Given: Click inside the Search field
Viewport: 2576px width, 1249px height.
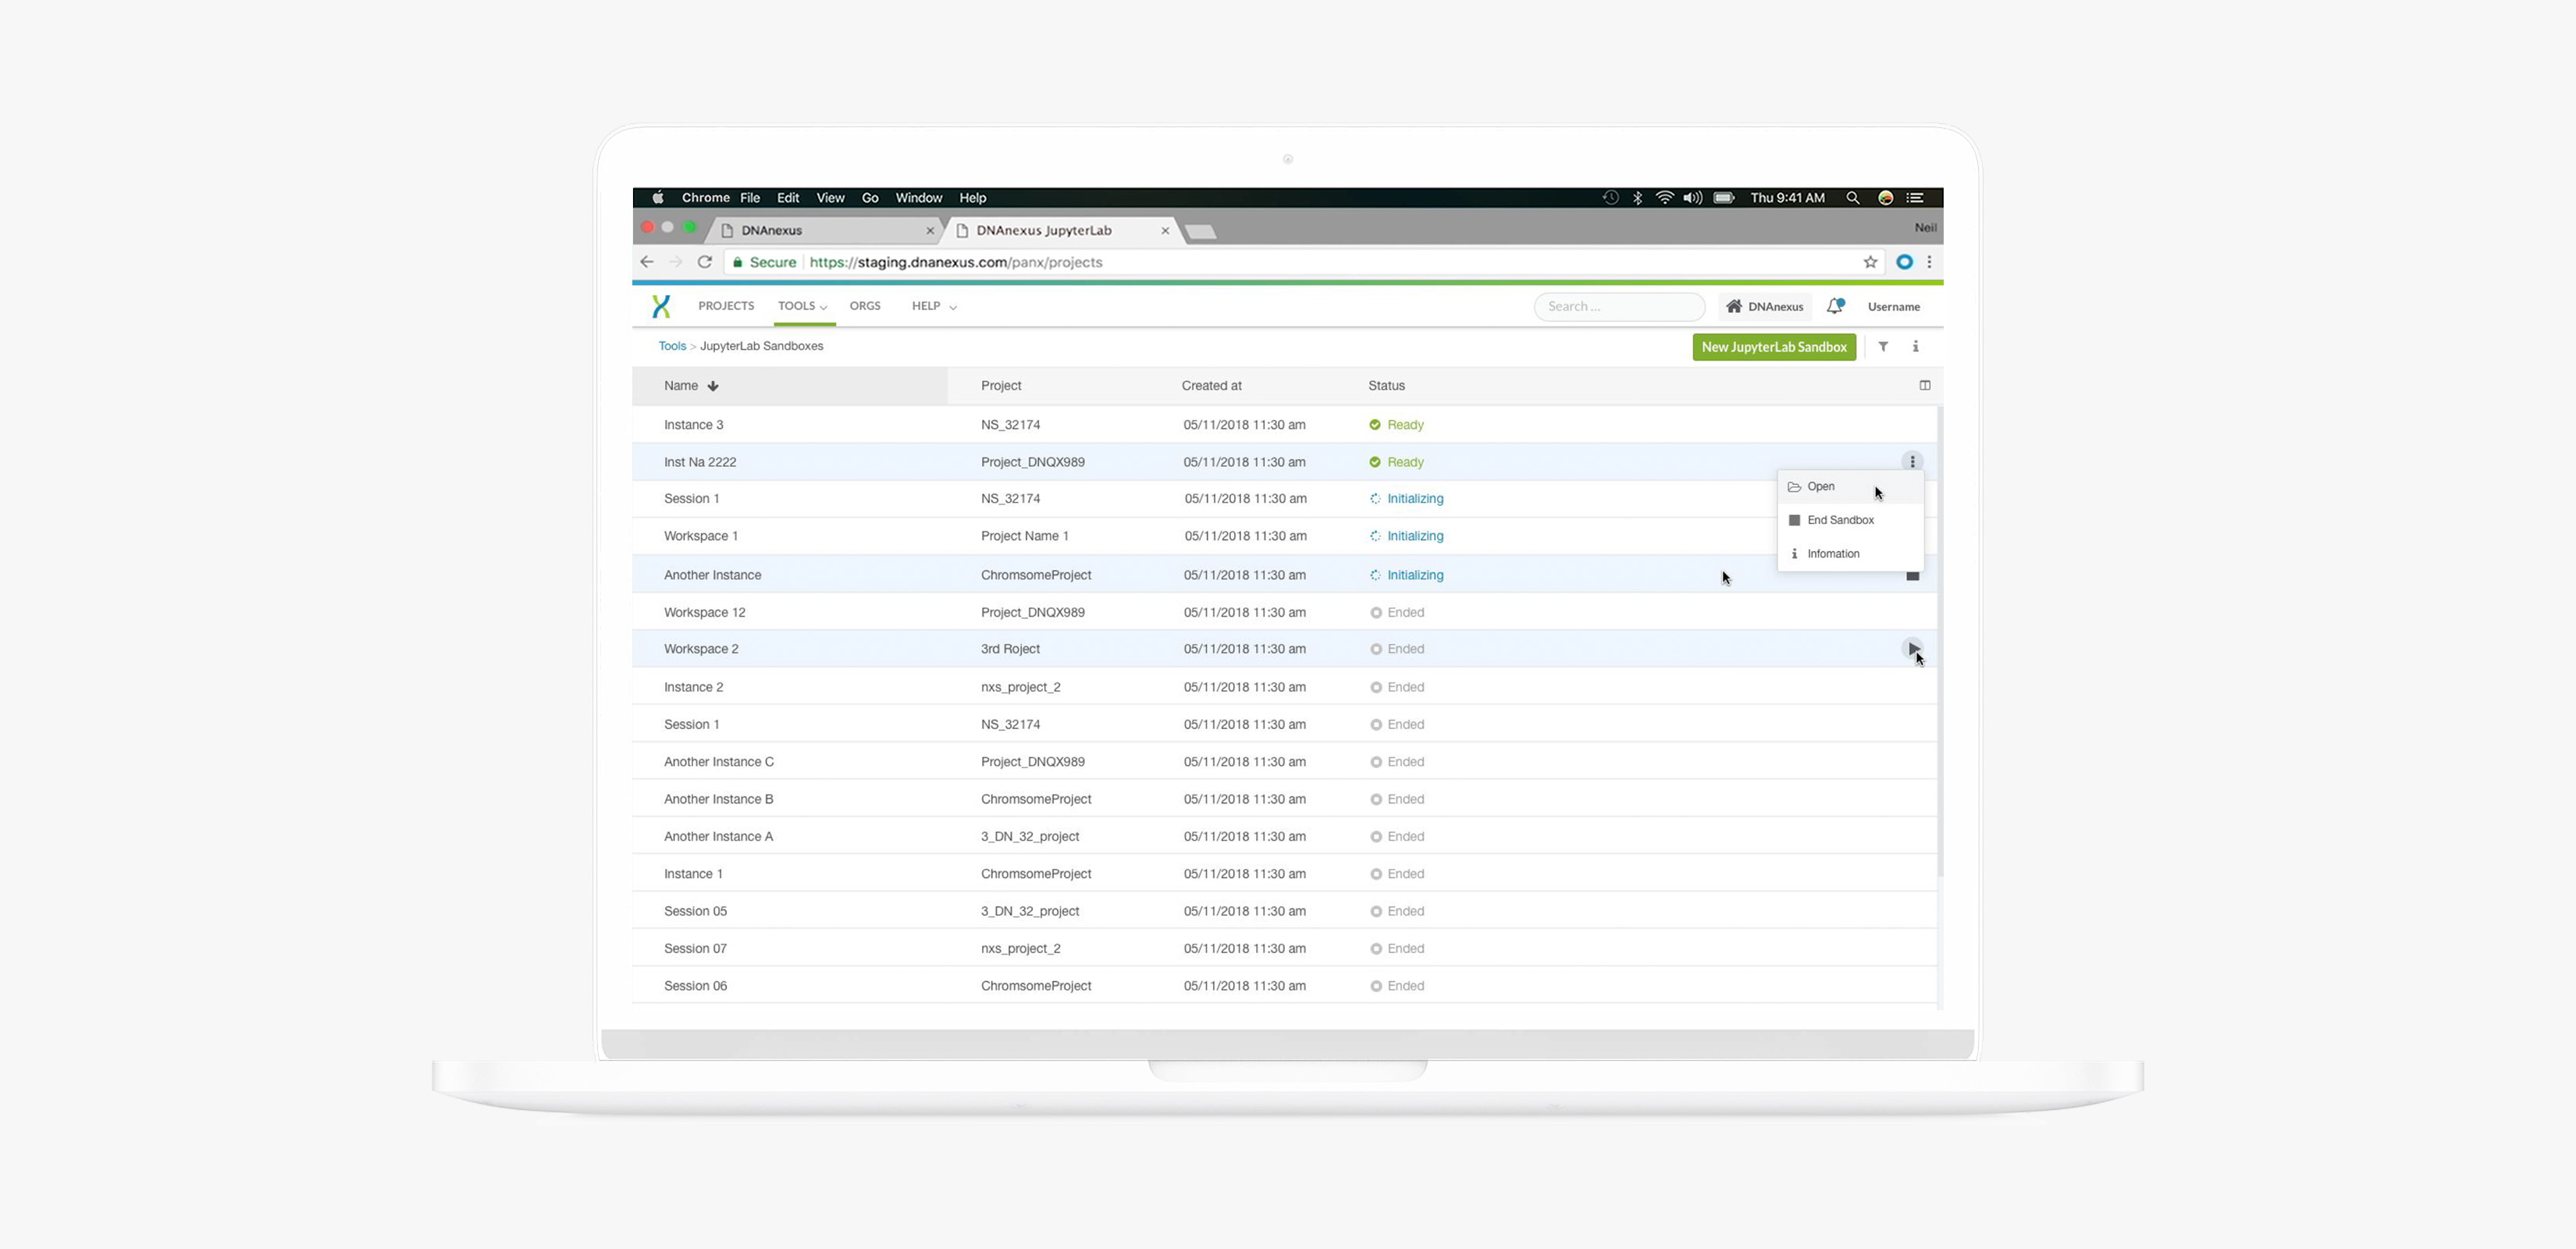Looking at the screenshot, I should pos(1618,307).
